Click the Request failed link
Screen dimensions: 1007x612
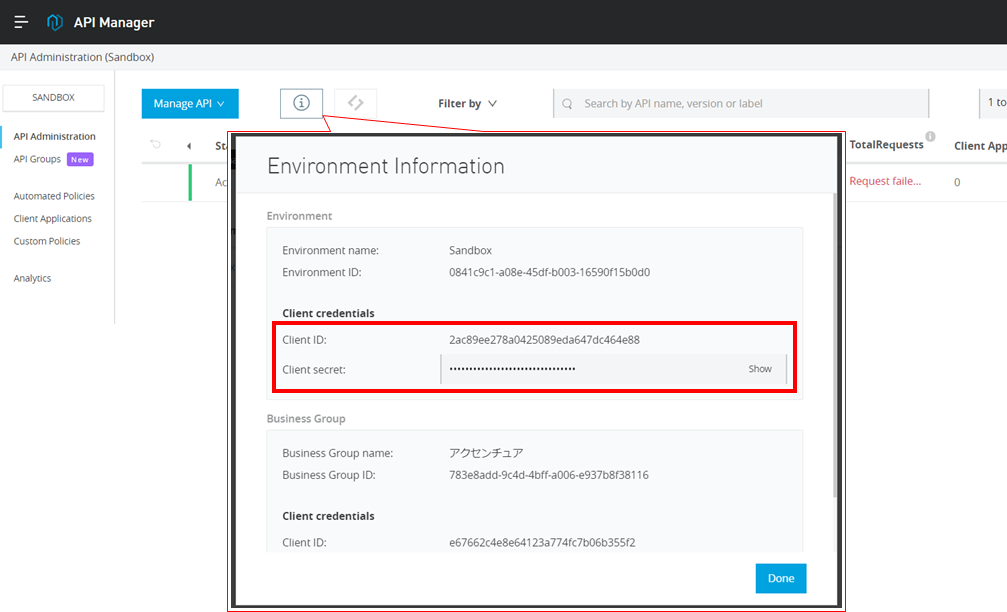point(885,181)
